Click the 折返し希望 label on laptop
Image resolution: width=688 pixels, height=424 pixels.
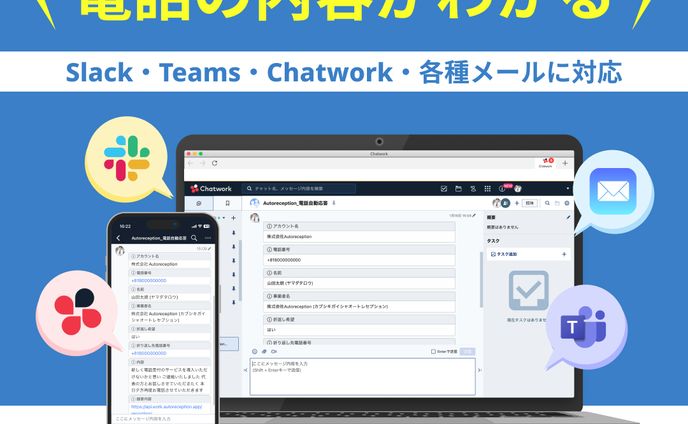pyautogui.click(x=281, y=320)
